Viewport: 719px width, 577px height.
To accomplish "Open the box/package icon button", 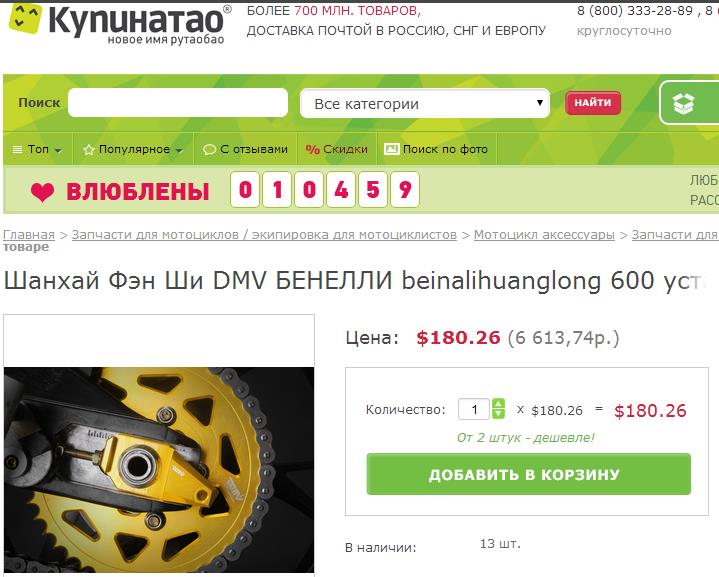I will [683, 103].
